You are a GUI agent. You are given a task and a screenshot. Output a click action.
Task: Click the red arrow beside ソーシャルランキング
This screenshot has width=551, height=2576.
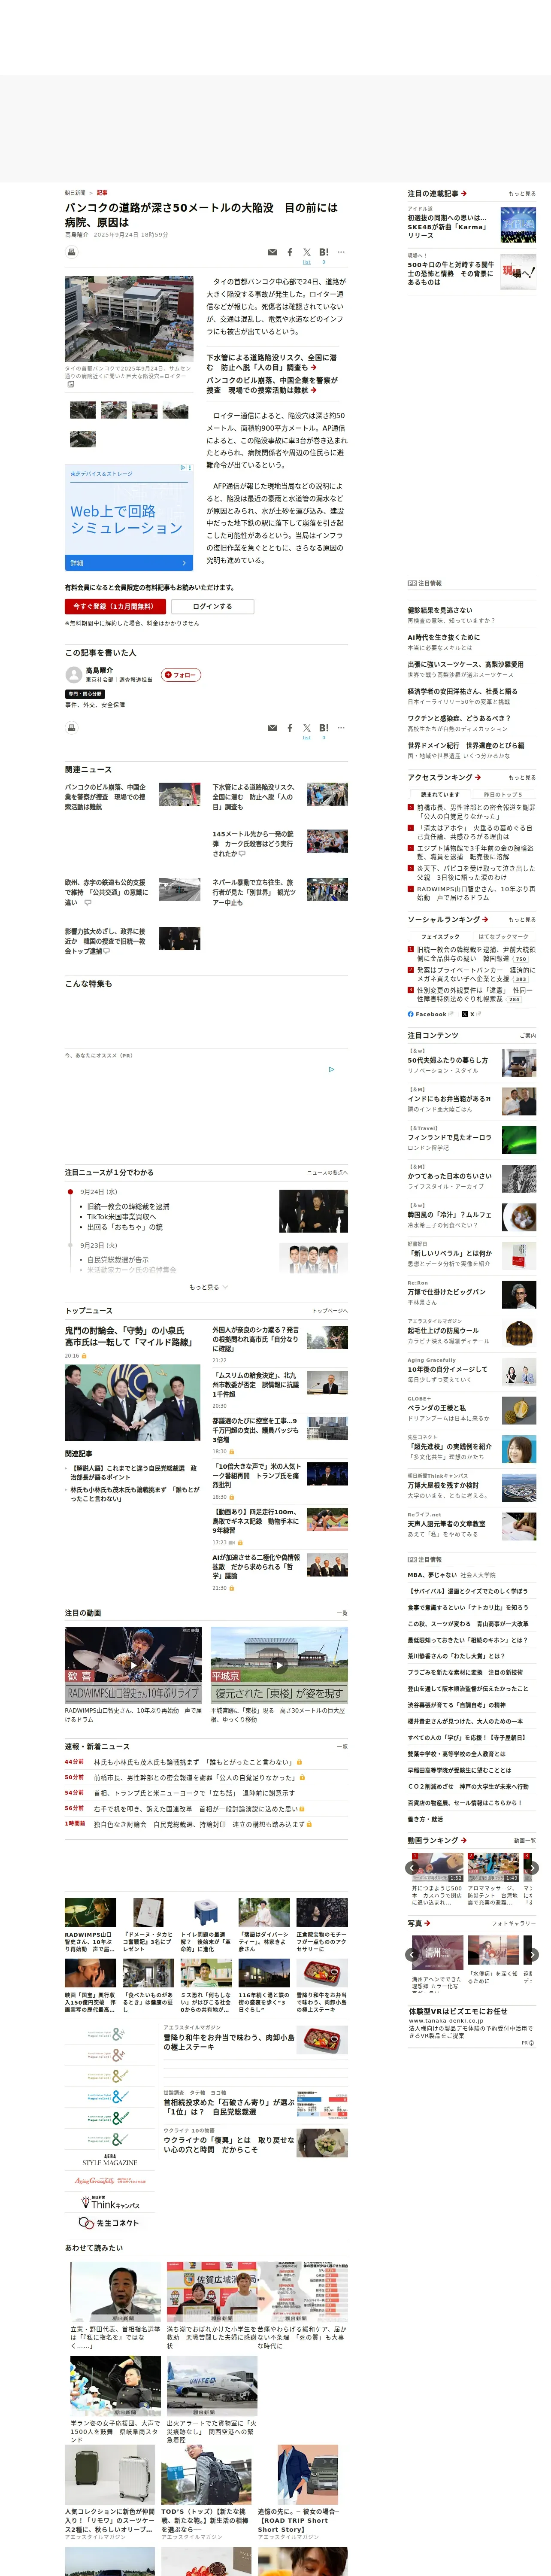click(x=485, y=919)
